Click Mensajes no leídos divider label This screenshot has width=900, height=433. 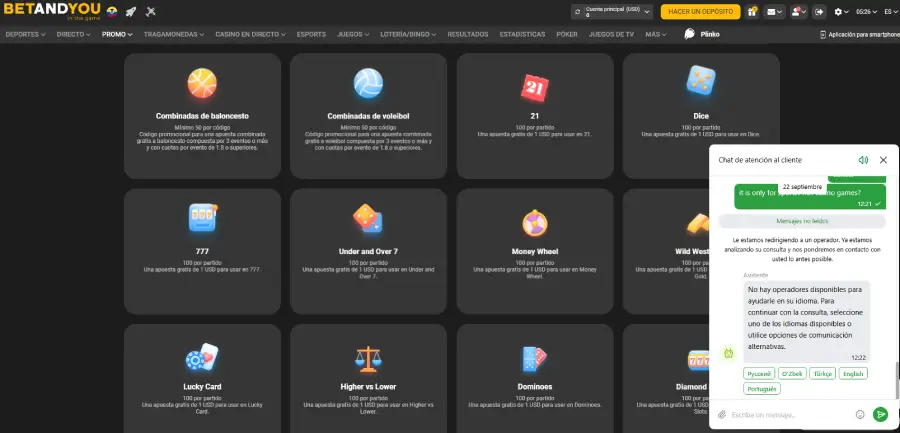802,221
